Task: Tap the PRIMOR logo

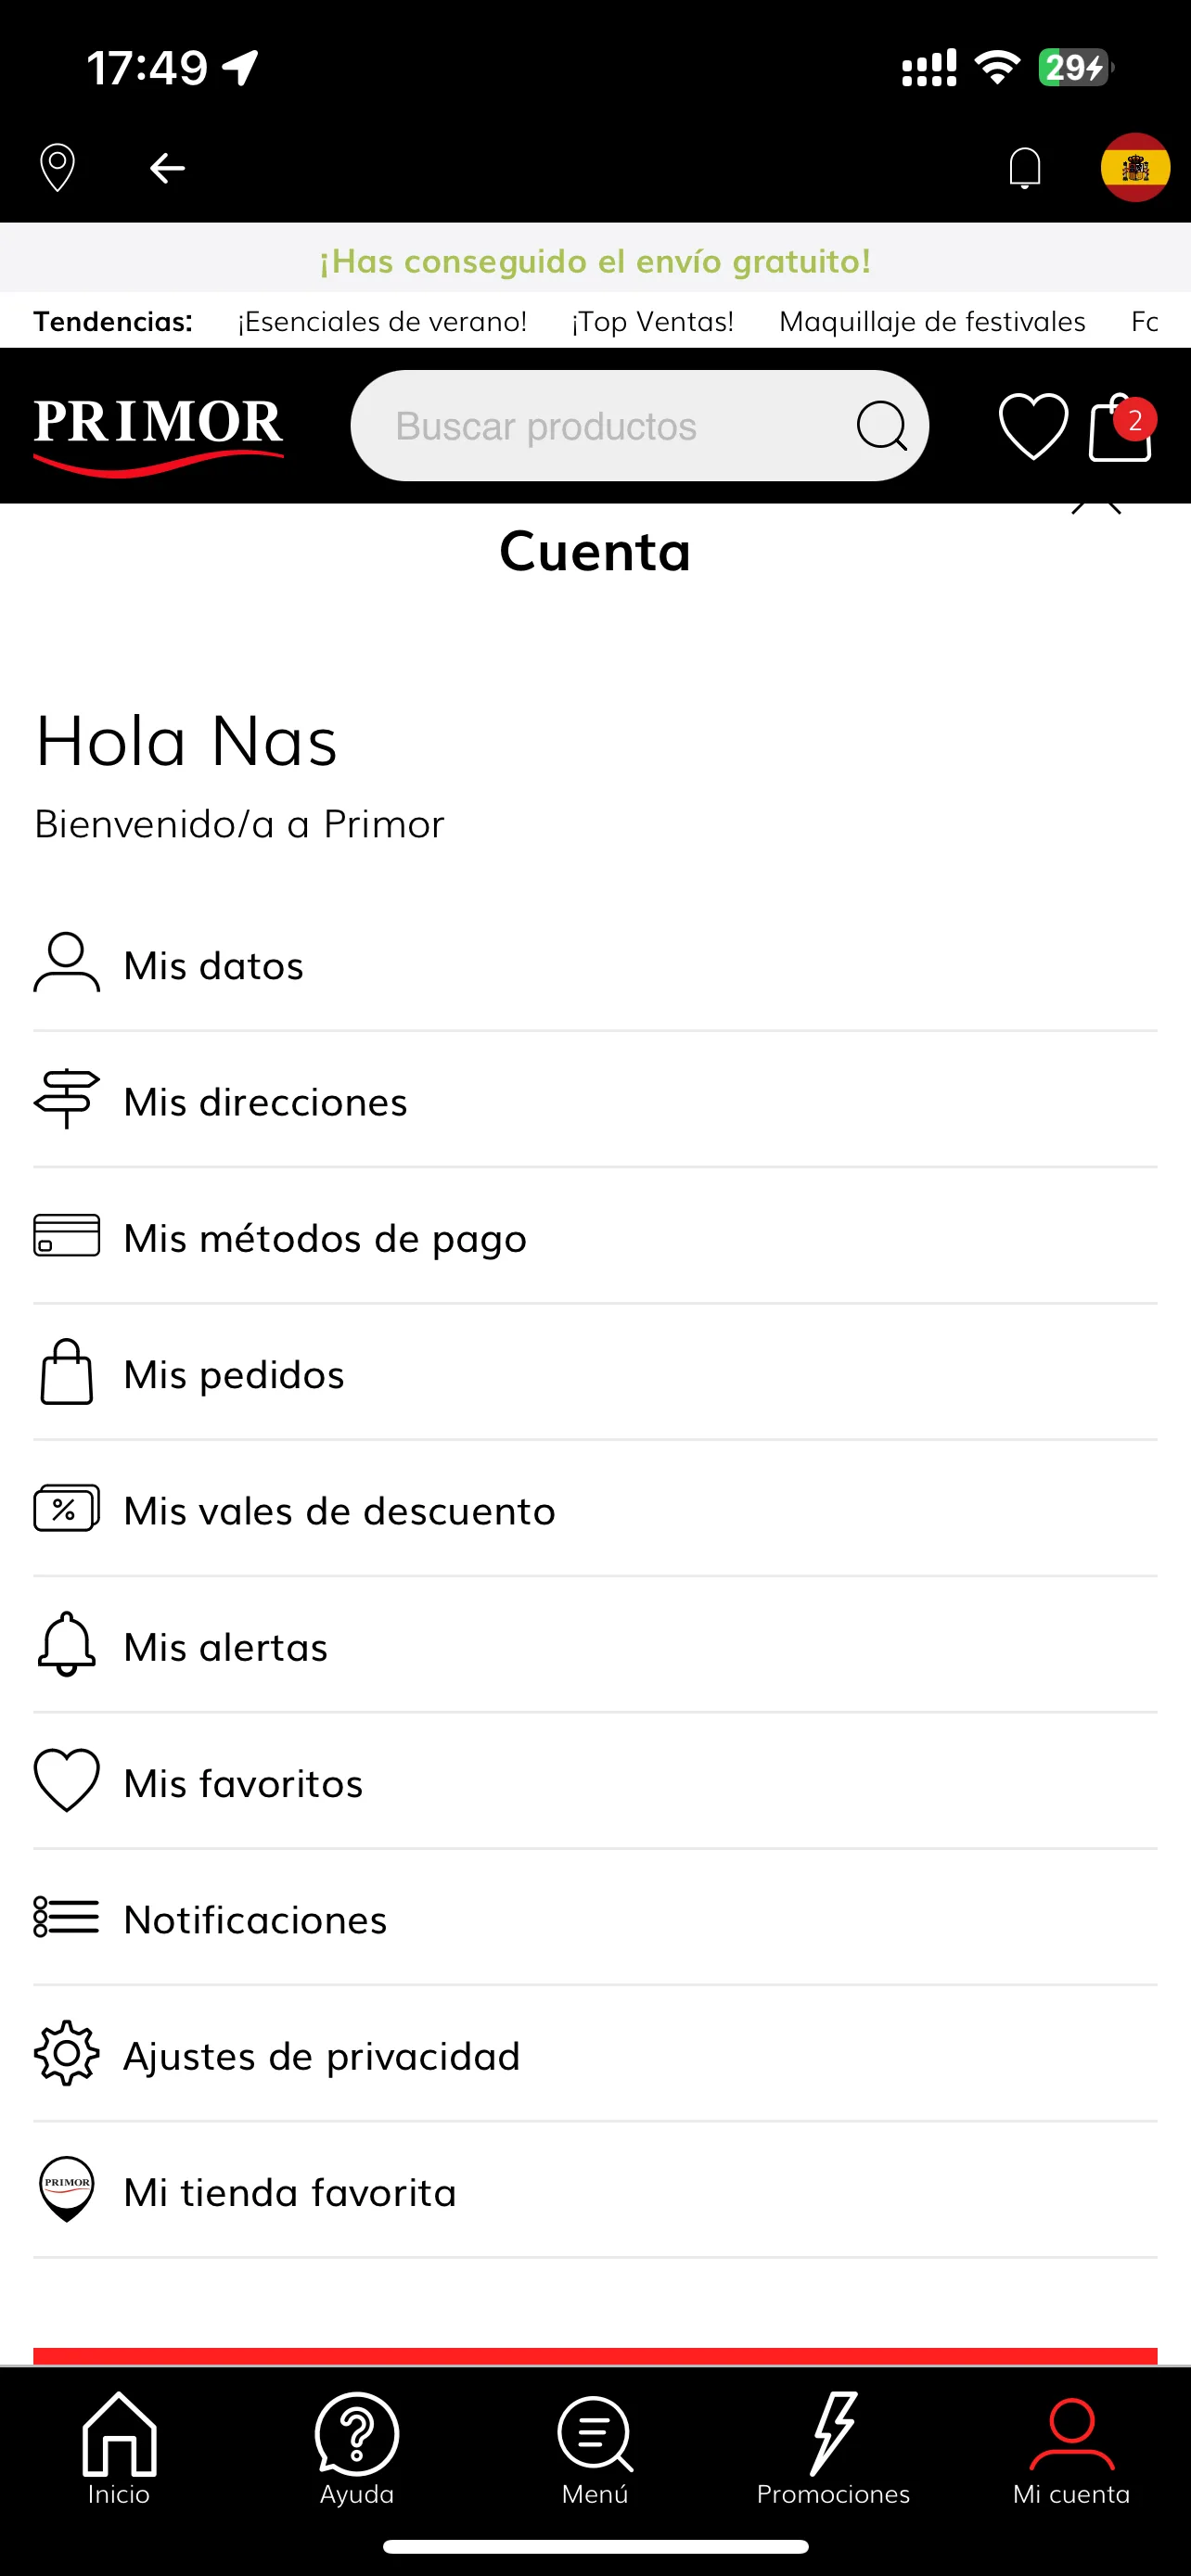Action: (x=158, y=433)
